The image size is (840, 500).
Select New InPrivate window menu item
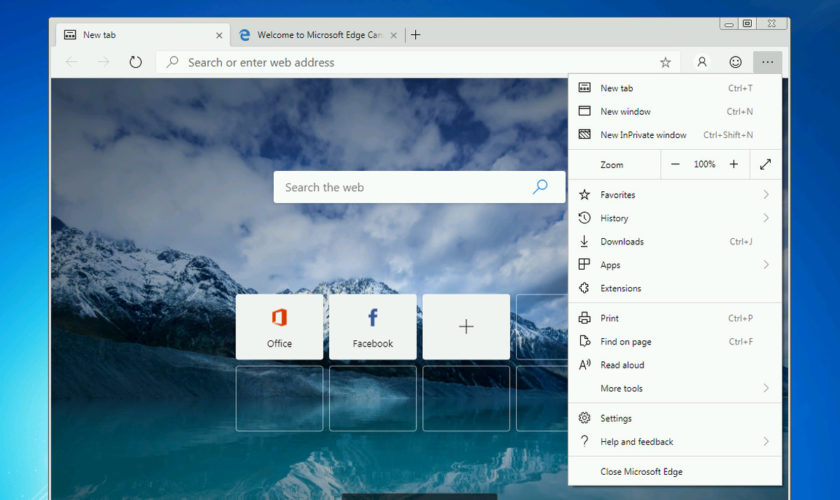[643, 135]
